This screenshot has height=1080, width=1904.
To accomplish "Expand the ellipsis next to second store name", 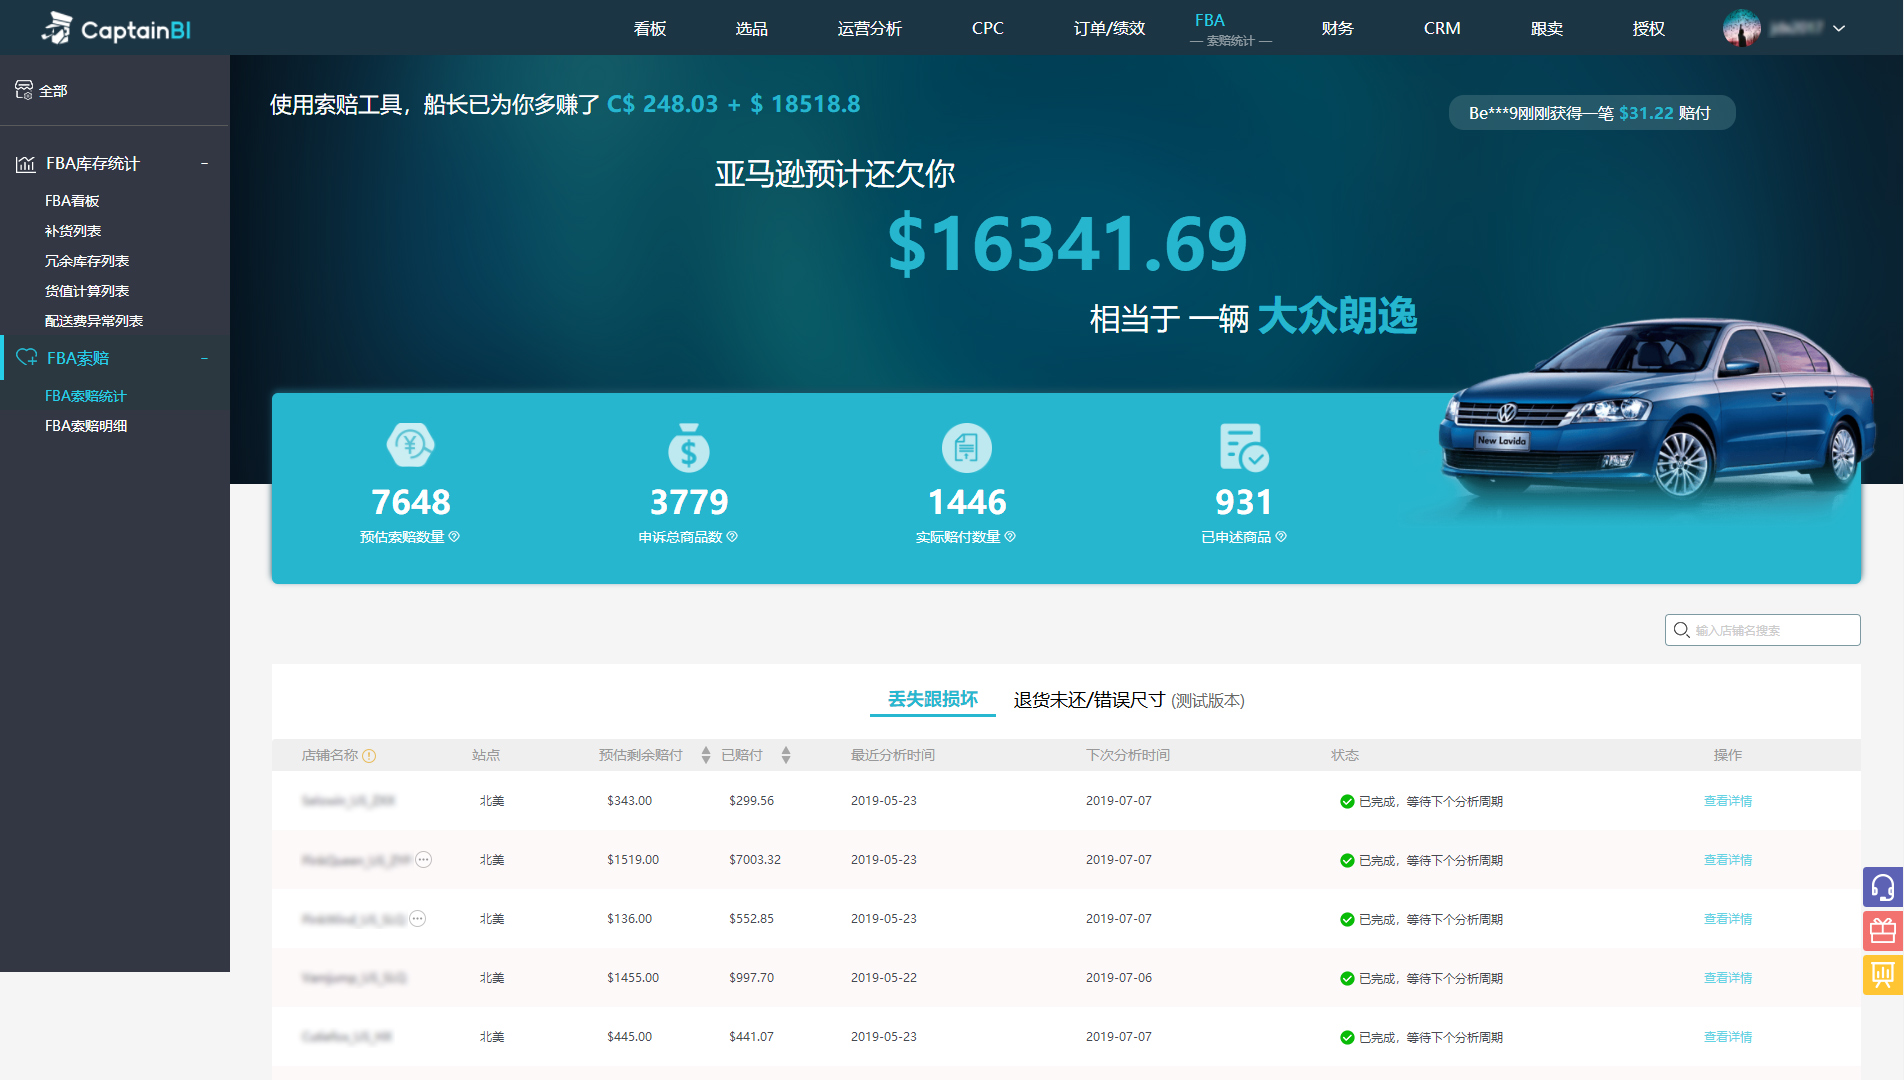I will click(x=424, y=859).
